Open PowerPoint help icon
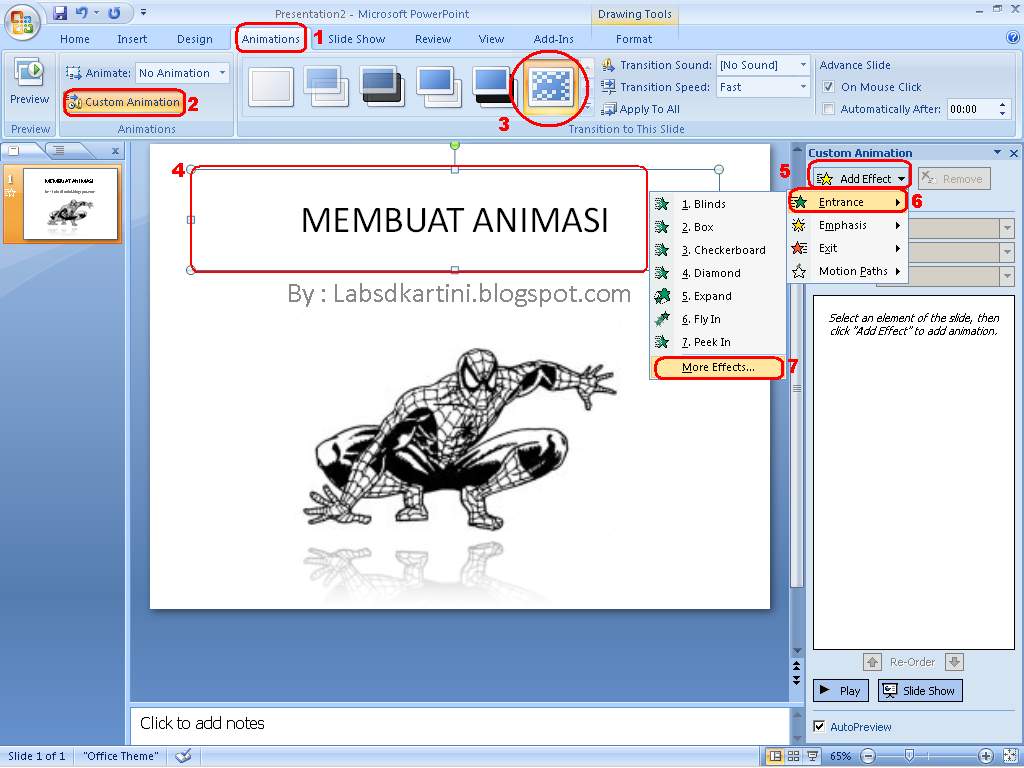Viewport: 1024px width, 768px height. coord(1013,38)
